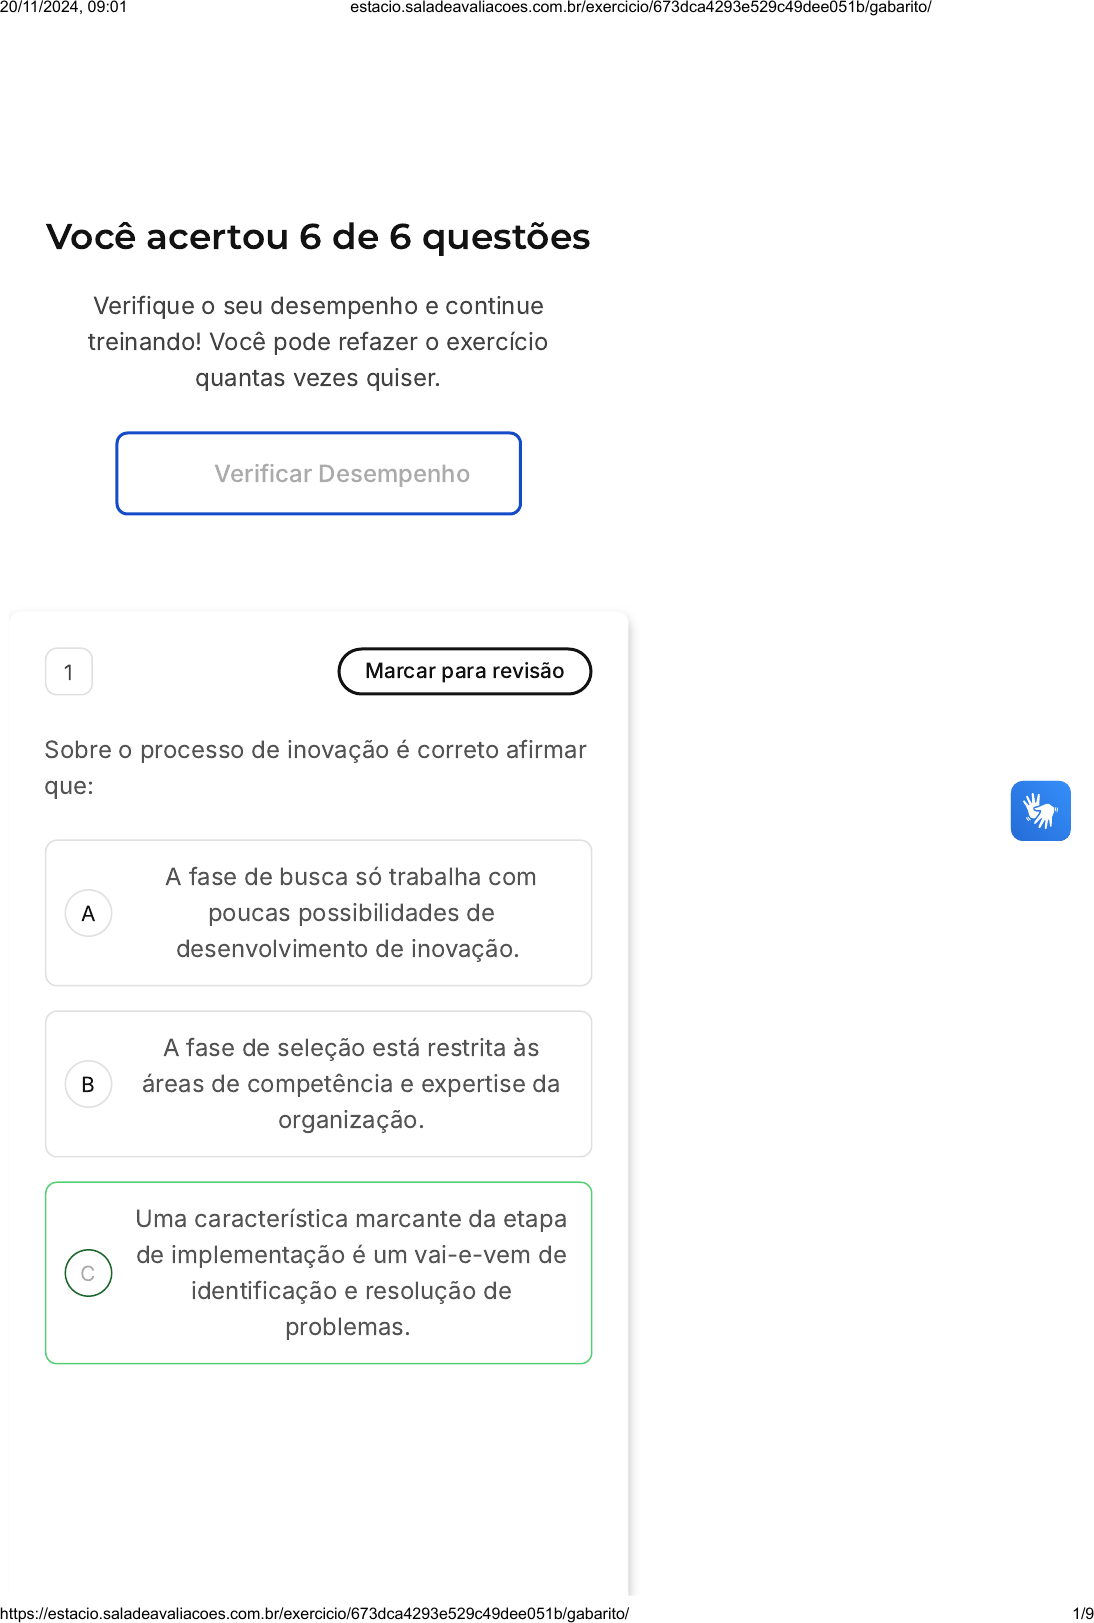
Task: Pick the option C letter circle
Action: [x=88, y=1273]
